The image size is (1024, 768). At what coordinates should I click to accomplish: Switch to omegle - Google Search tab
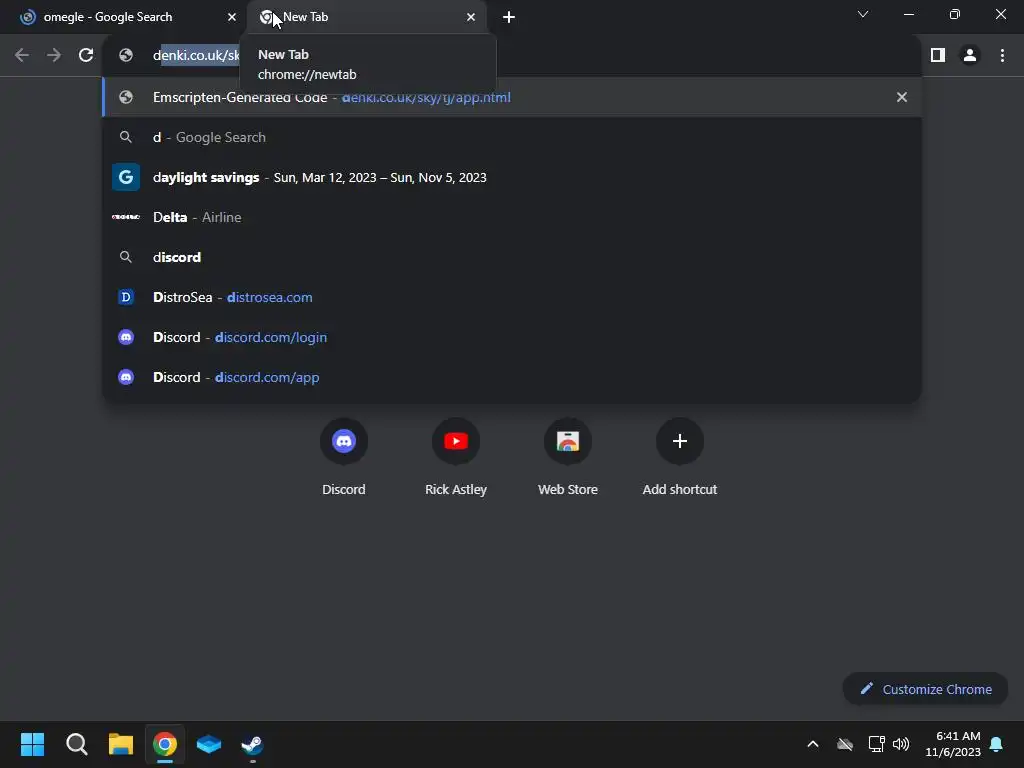[x=124, y=18]
